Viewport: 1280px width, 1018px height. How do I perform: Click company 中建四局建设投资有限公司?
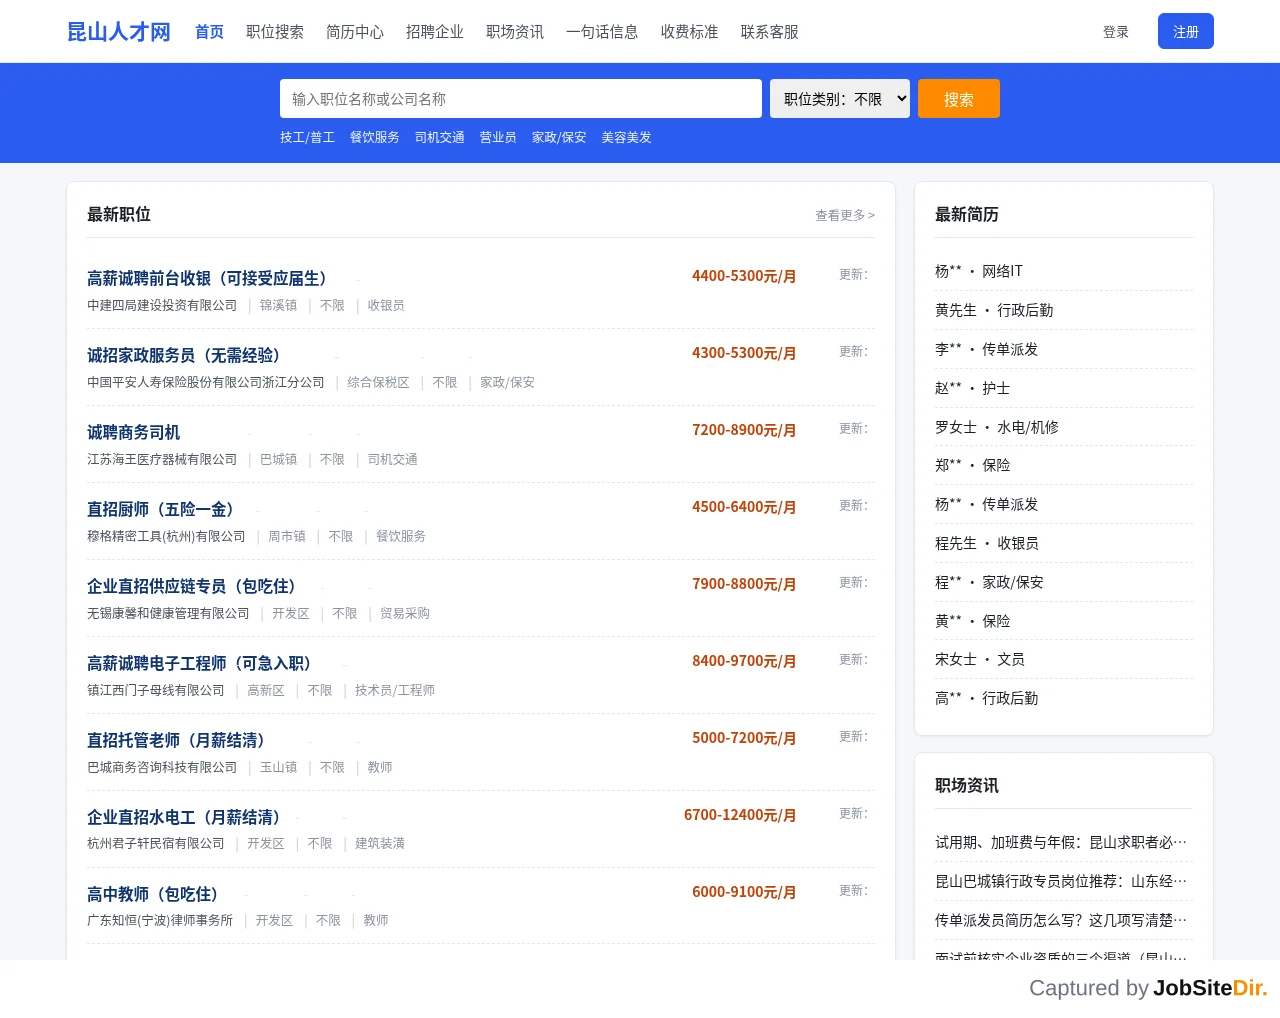[162, 305]
